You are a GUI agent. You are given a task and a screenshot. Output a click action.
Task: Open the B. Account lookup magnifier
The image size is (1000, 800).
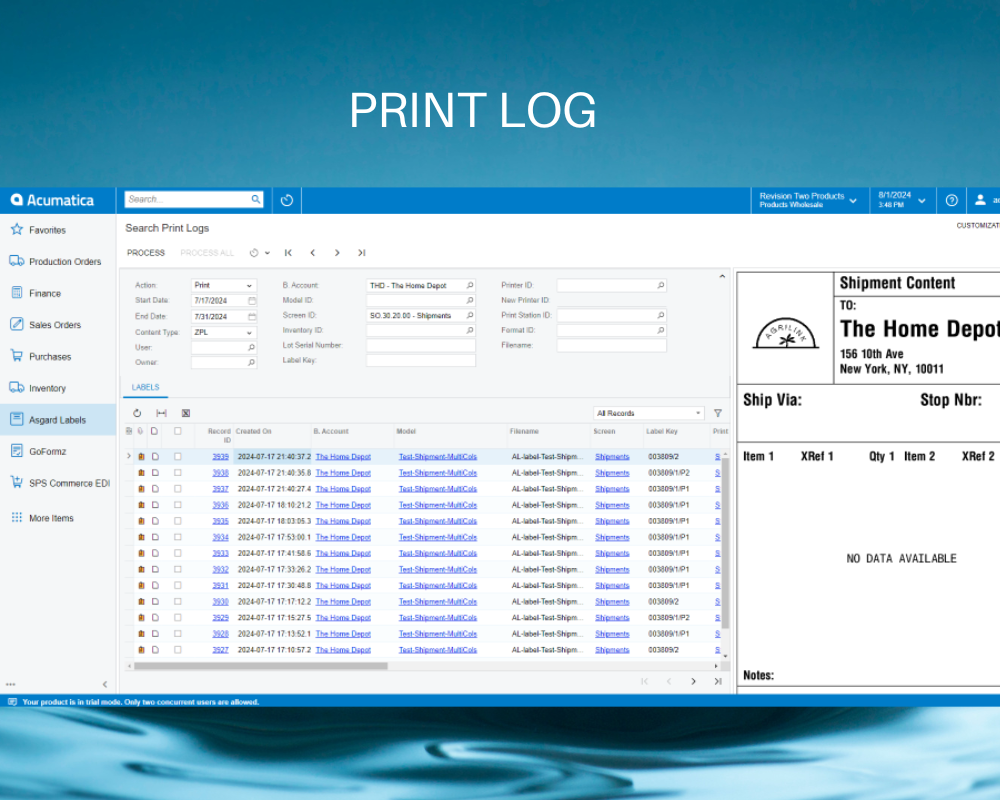470,285
